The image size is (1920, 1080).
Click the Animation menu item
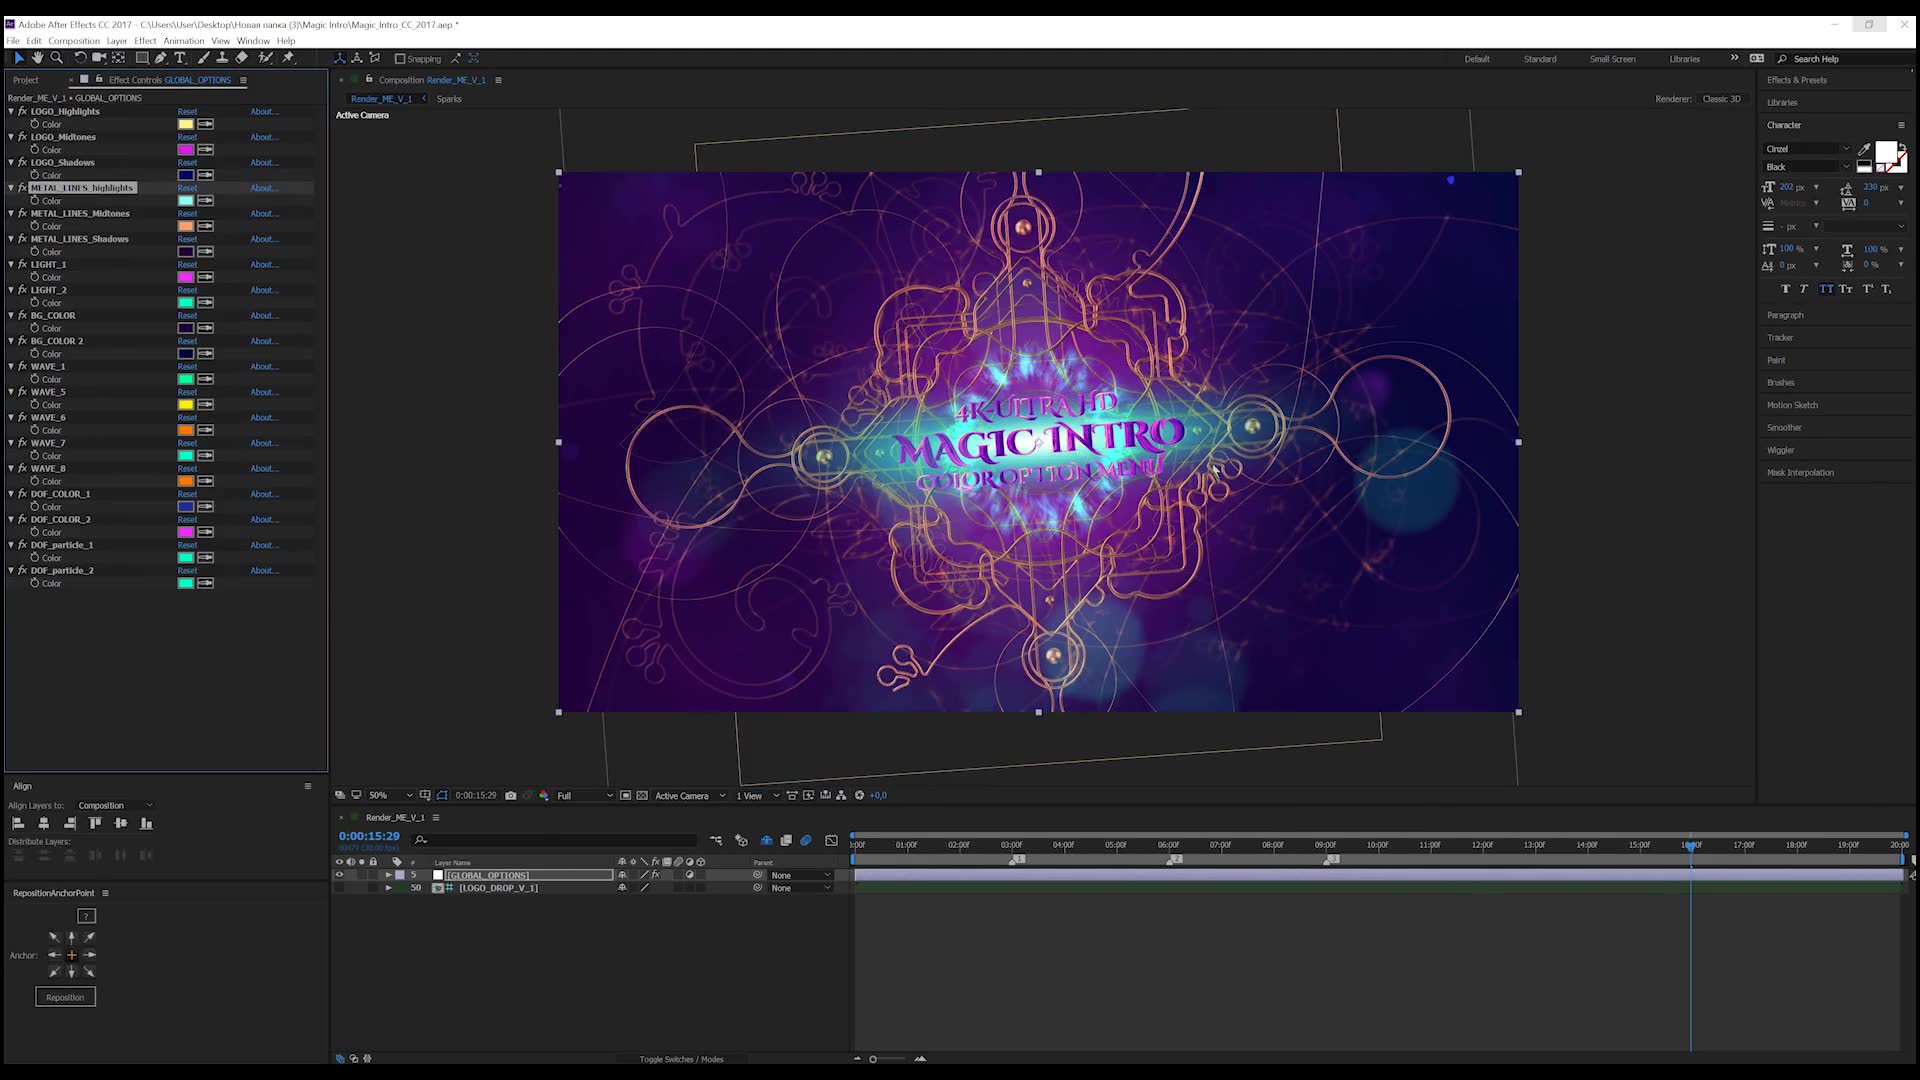pyautogui.click(x=183, y=41)
